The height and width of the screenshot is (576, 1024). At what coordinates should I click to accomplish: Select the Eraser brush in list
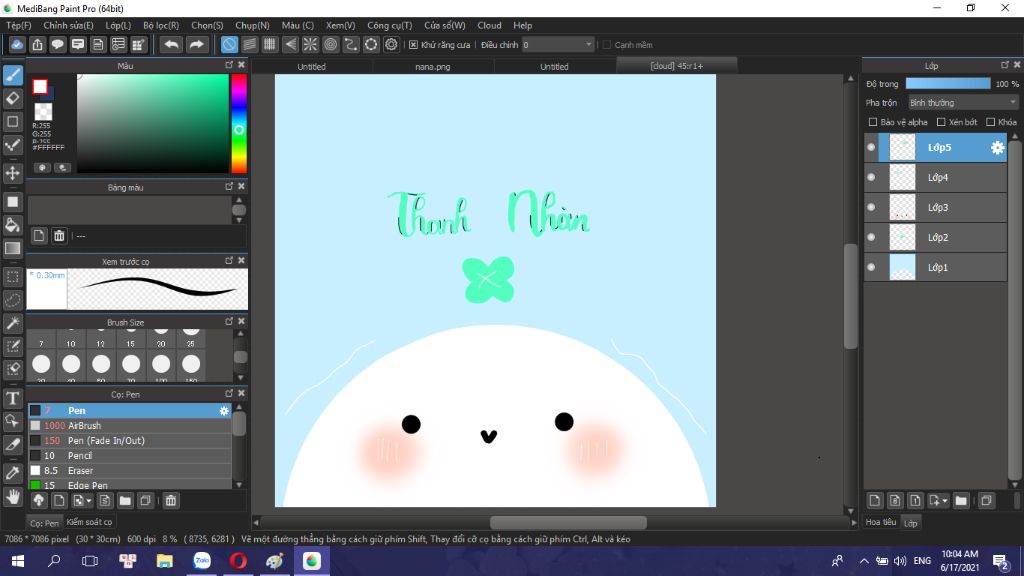pyautogui.click(x=129, y=471)
